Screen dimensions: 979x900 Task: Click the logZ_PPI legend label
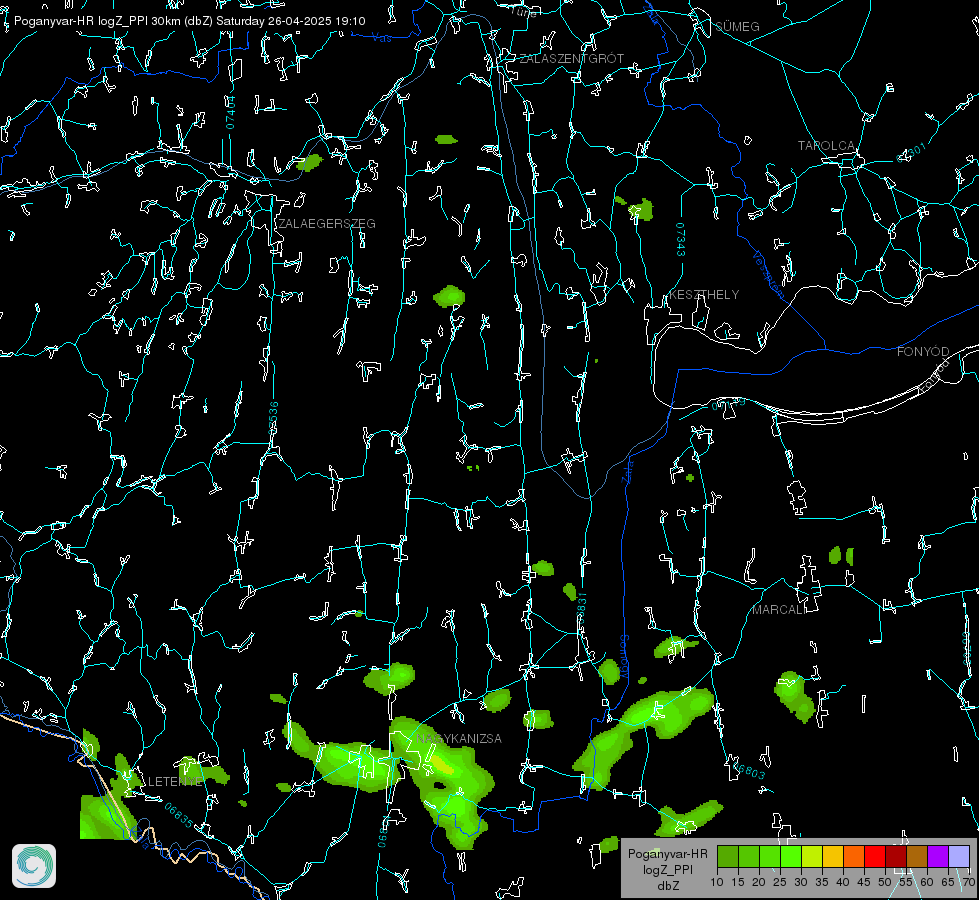[668, 869]
